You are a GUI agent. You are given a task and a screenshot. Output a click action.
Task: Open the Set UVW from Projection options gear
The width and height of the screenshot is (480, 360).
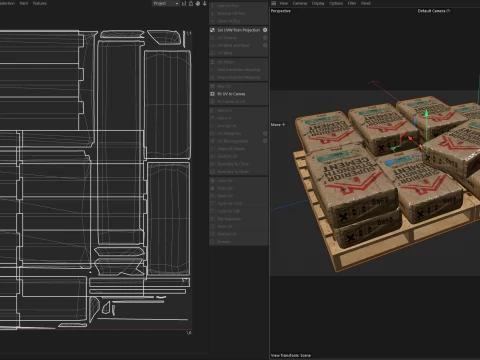click(x=265, y=30)
